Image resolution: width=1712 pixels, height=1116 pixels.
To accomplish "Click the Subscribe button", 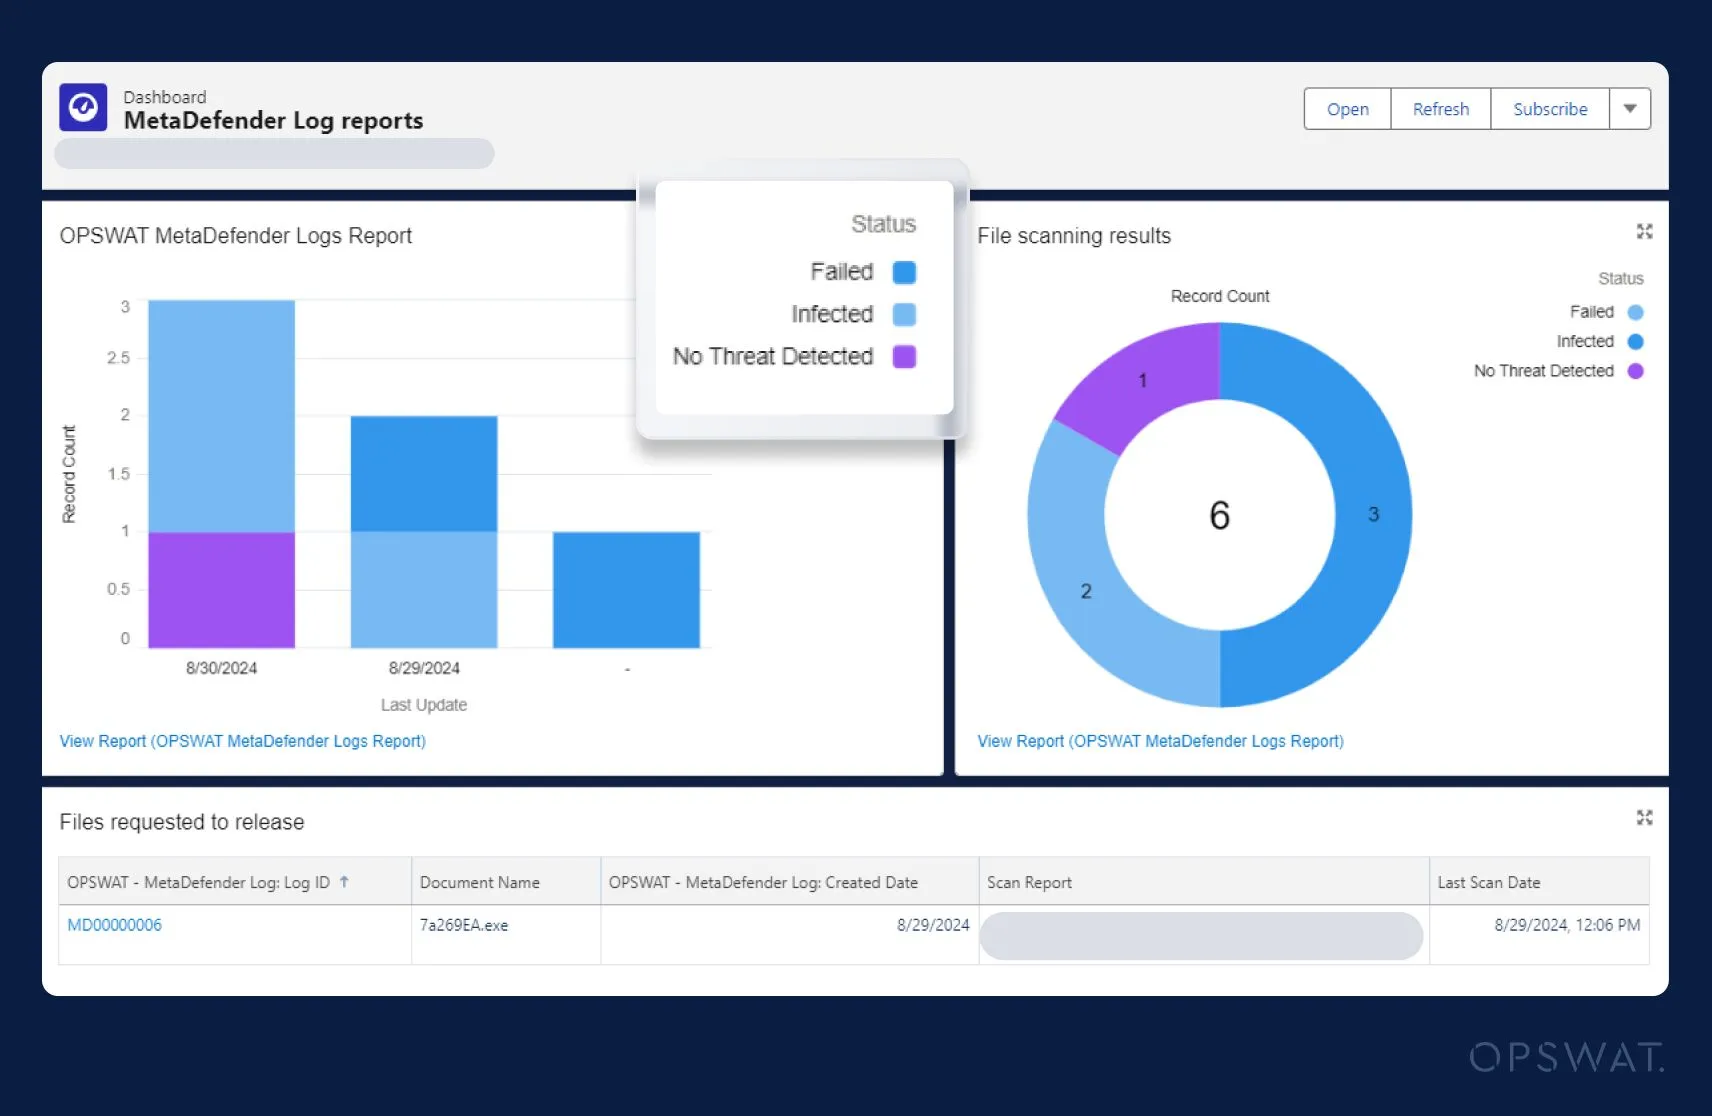I will 1549,108.
